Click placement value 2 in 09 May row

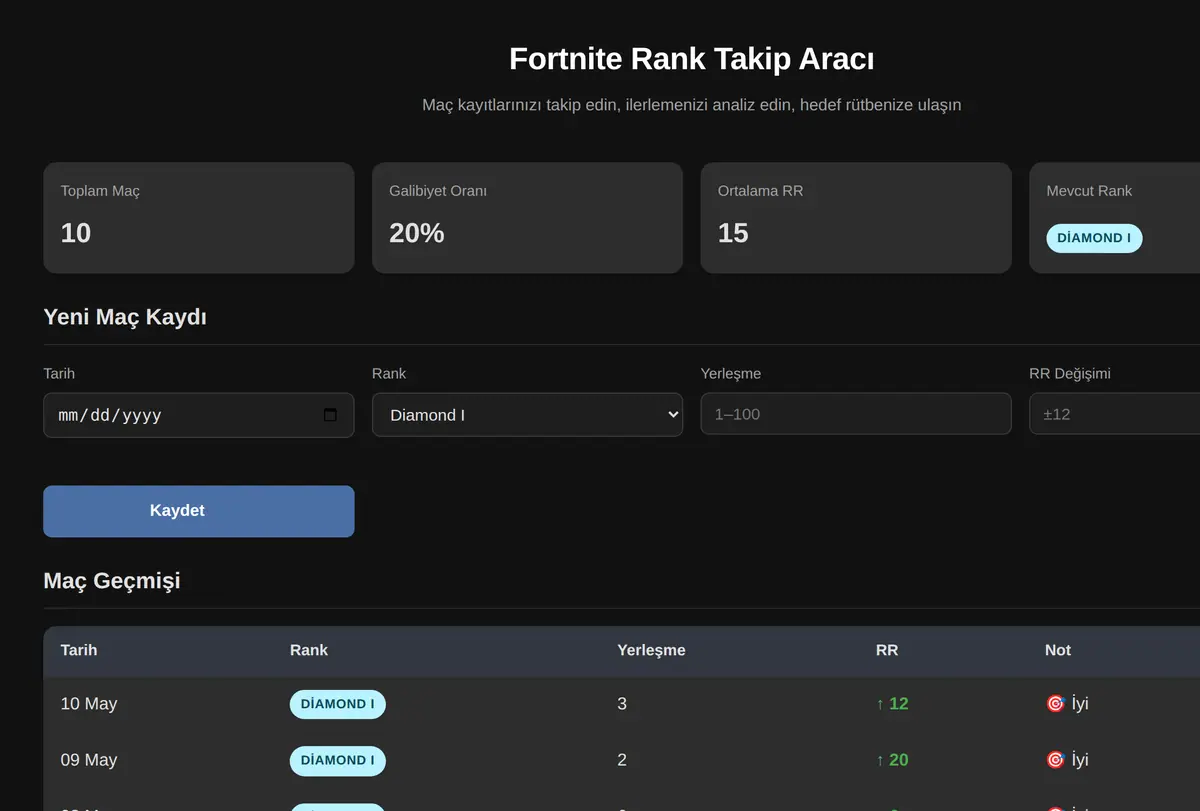(622, 760)
